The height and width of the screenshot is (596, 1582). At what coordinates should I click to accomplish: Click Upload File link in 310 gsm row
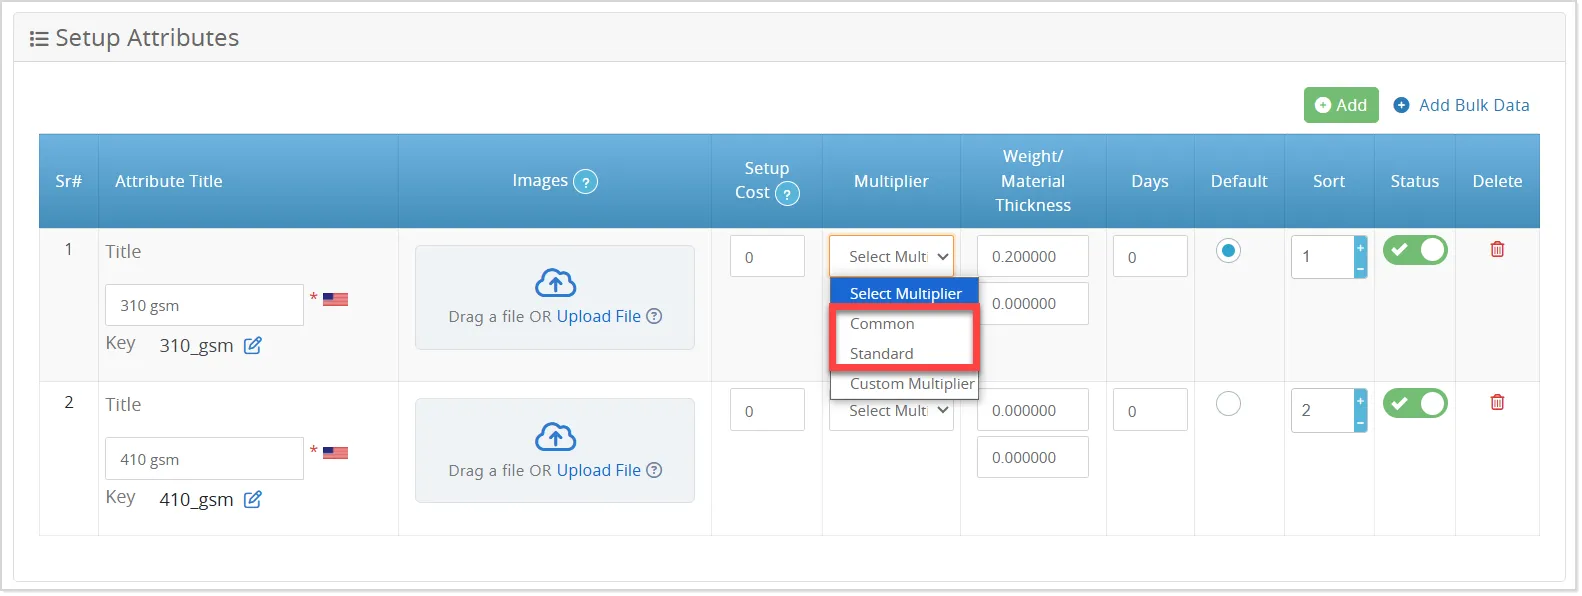point(599,316)
